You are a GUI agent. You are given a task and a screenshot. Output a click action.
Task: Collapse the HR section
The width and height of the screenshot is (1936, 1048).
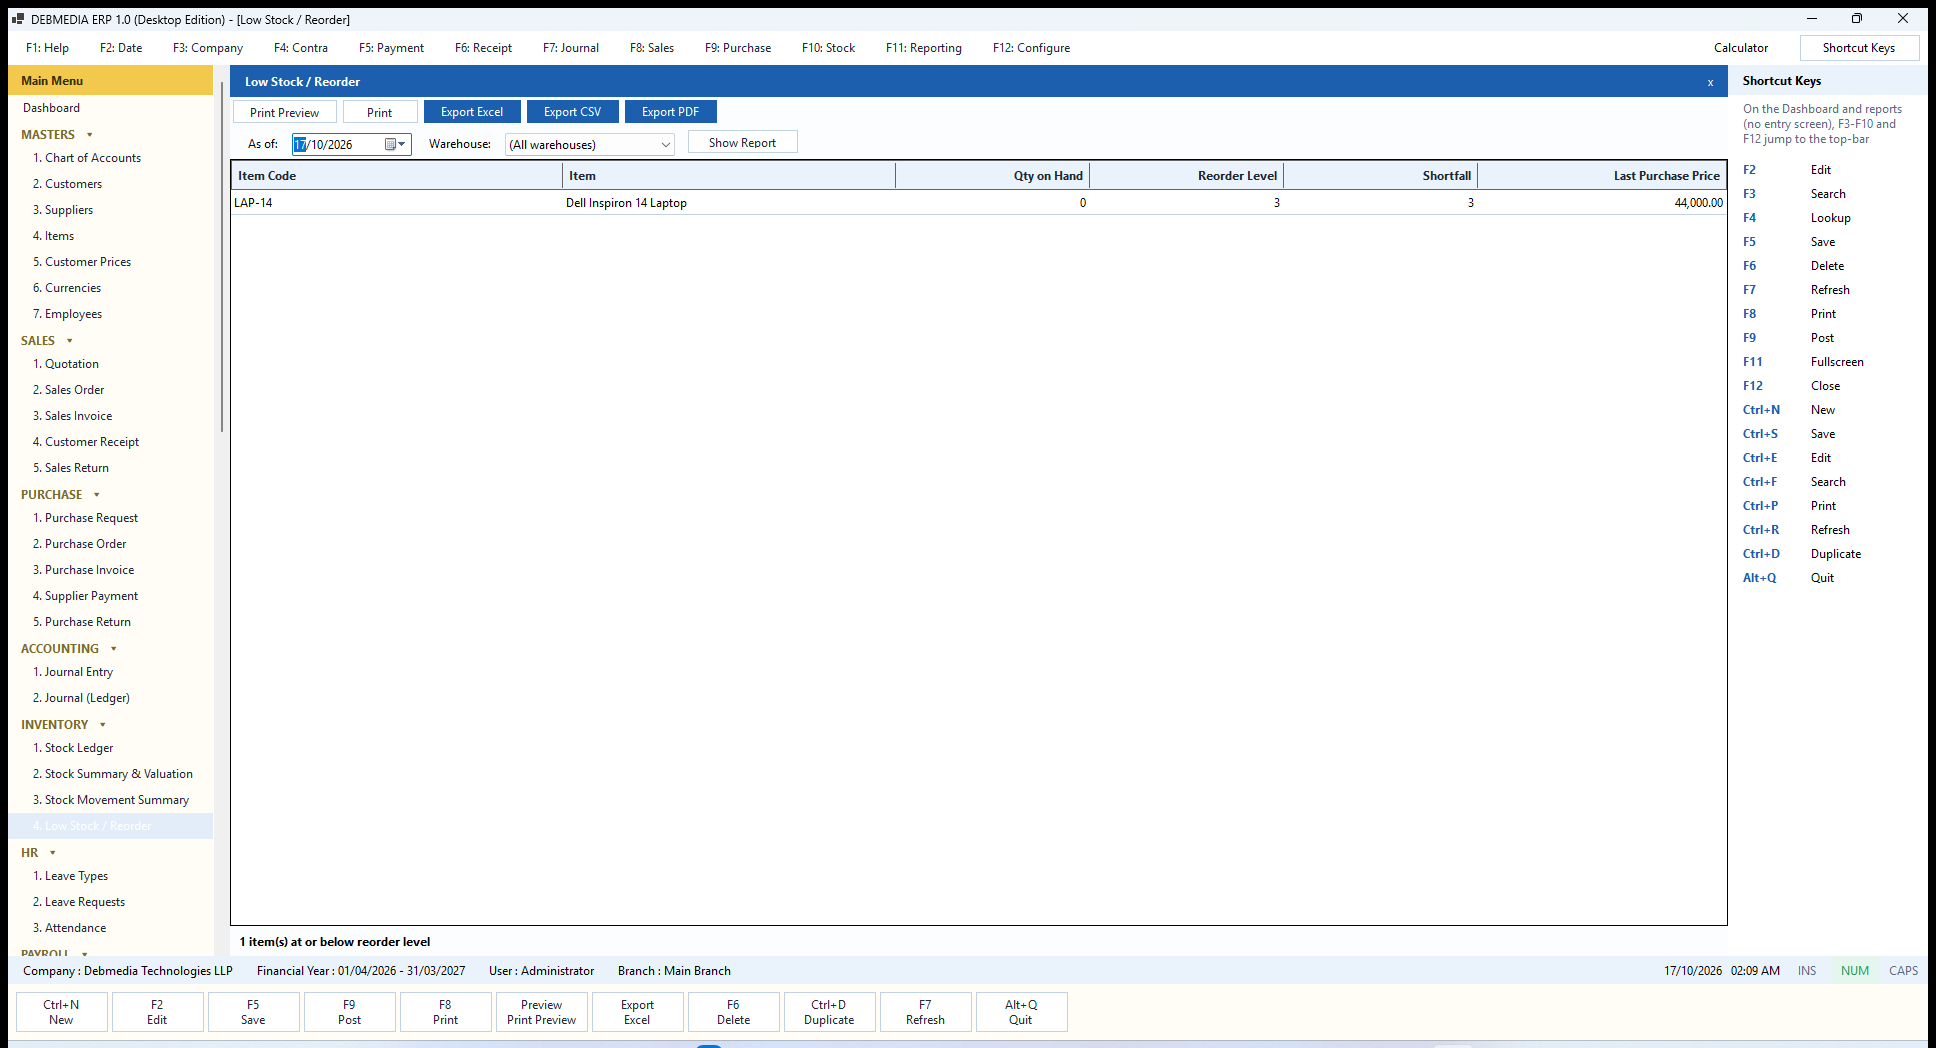tap(53, 853)
